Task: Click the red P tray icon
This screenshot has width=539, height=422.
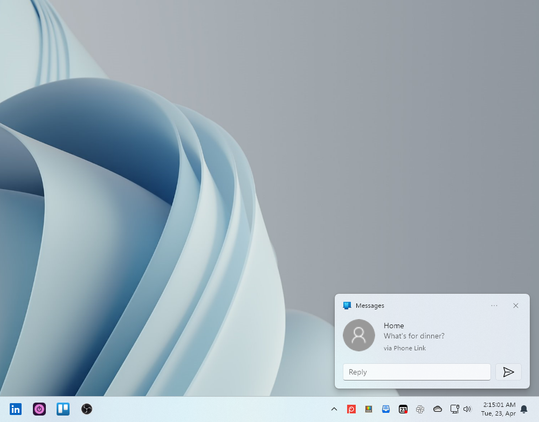Action: (x=351, y=409)
